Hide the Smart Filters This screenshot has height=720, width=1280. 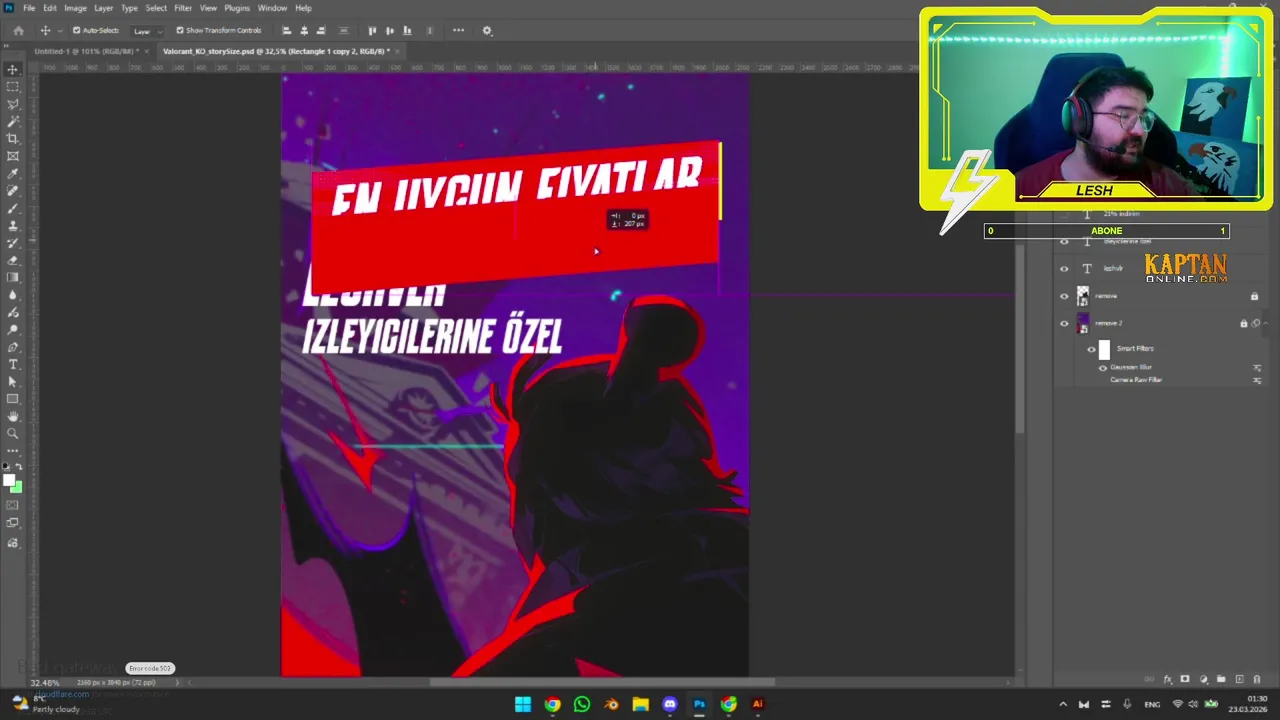pyautogui.click(x=1091, y=349)
